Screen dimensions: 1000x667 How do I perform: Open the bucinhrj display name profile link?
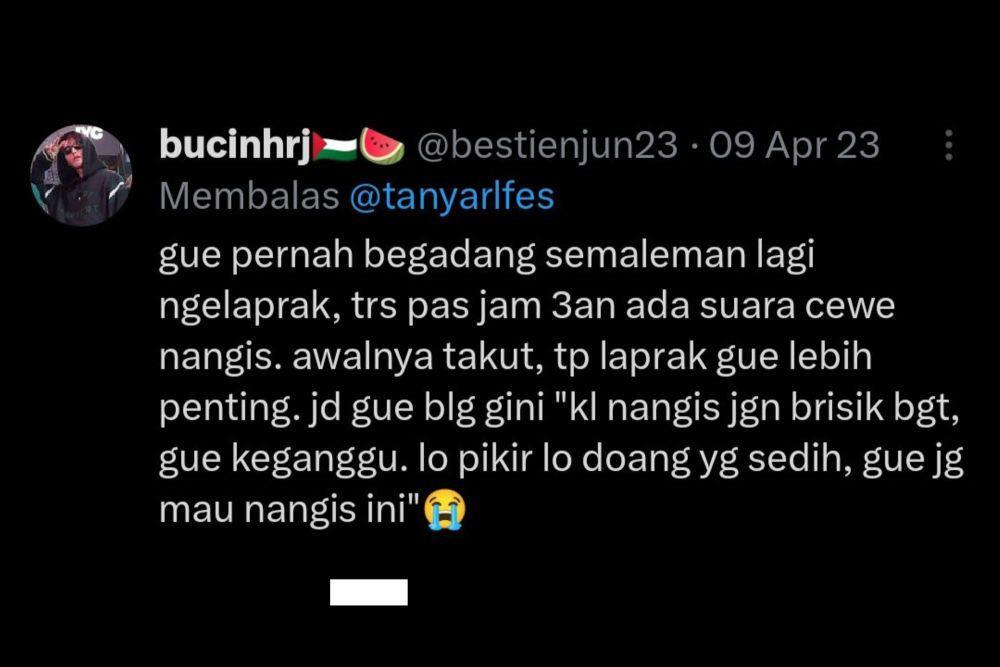tap(235, 146)
